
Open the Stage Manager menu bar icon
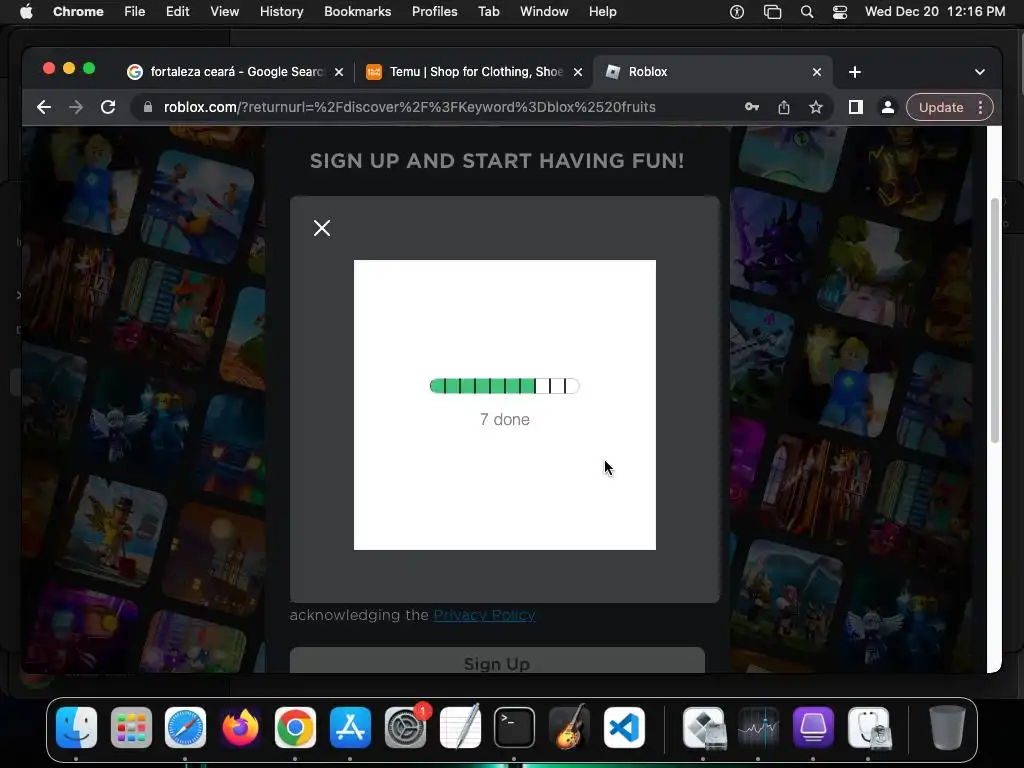coord(773,12)
